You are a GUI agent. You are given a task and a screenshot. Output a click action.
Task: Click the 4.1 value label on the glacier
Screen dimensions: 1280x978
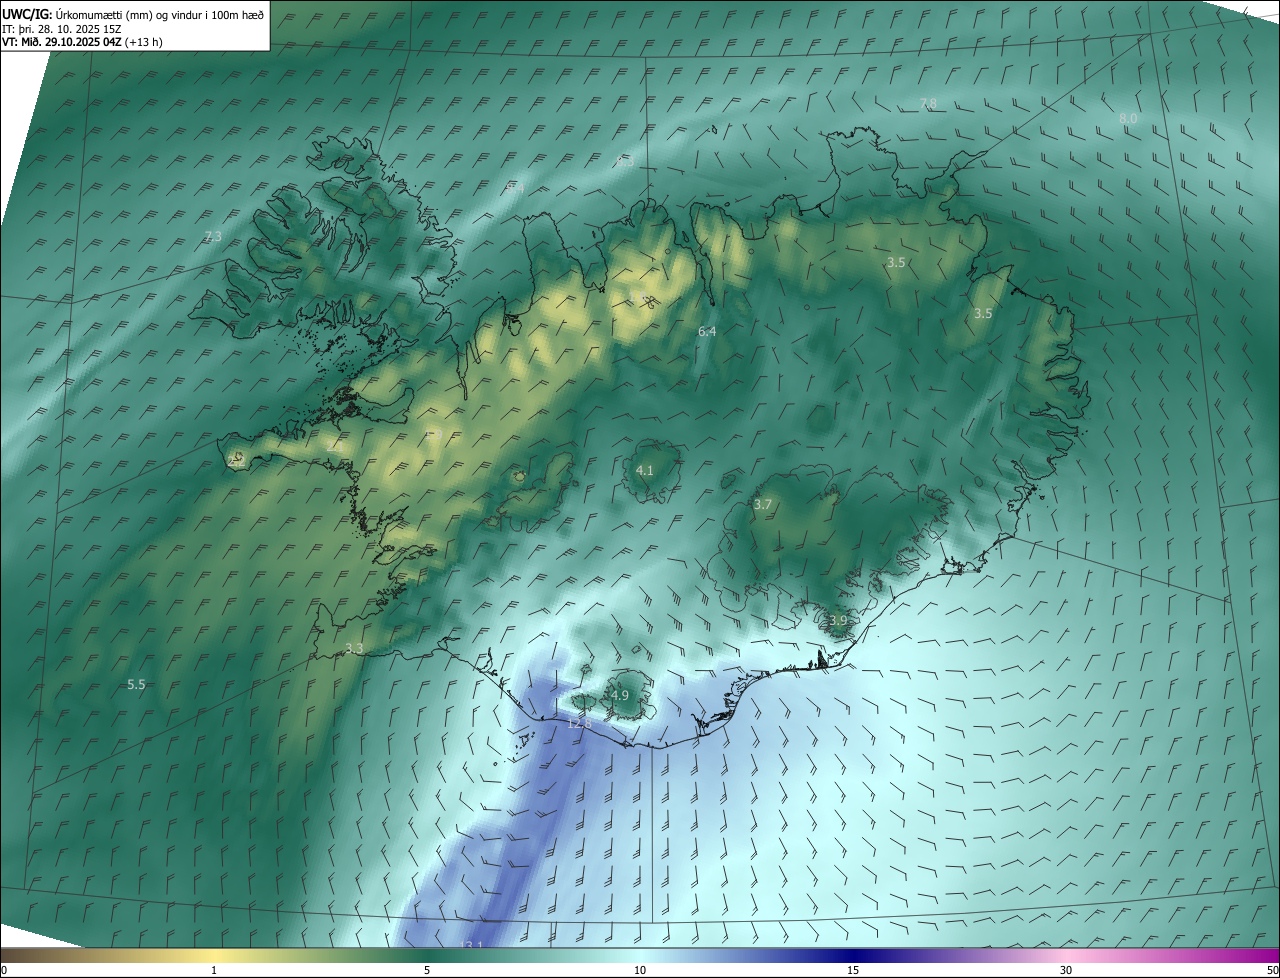645,470
